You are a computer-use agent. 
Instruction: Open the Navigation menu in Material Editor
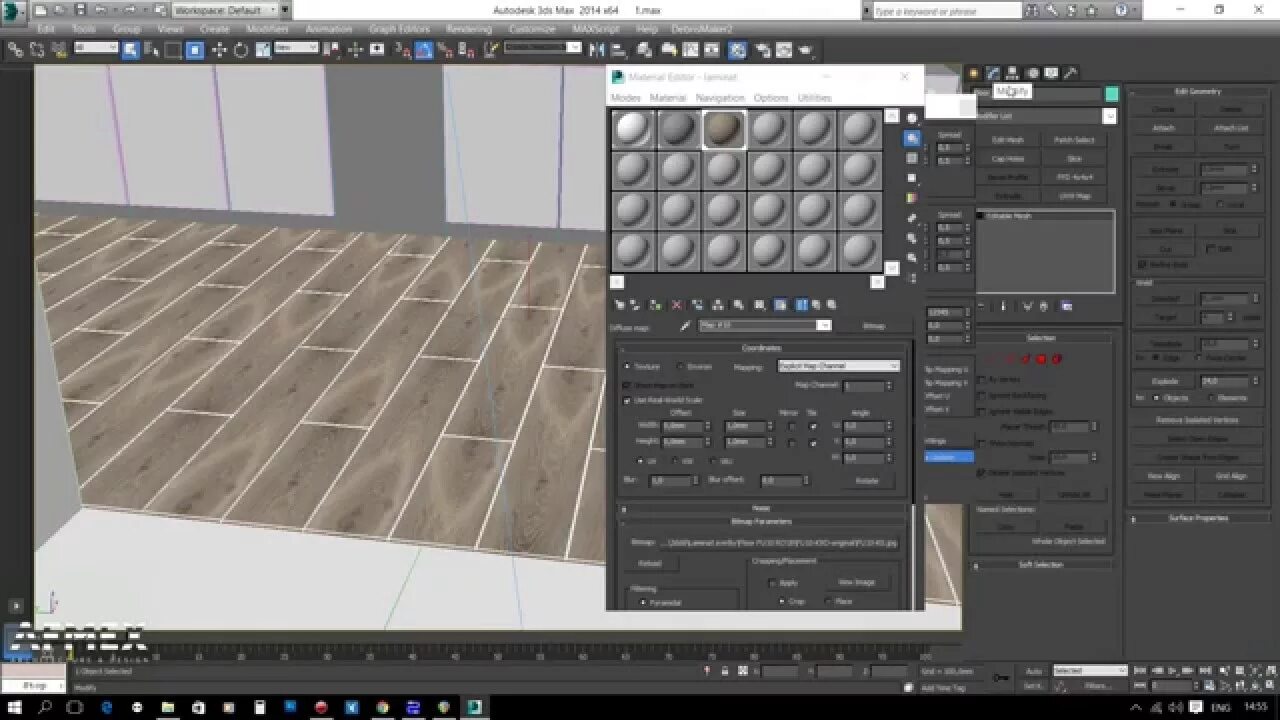point(720,98)
